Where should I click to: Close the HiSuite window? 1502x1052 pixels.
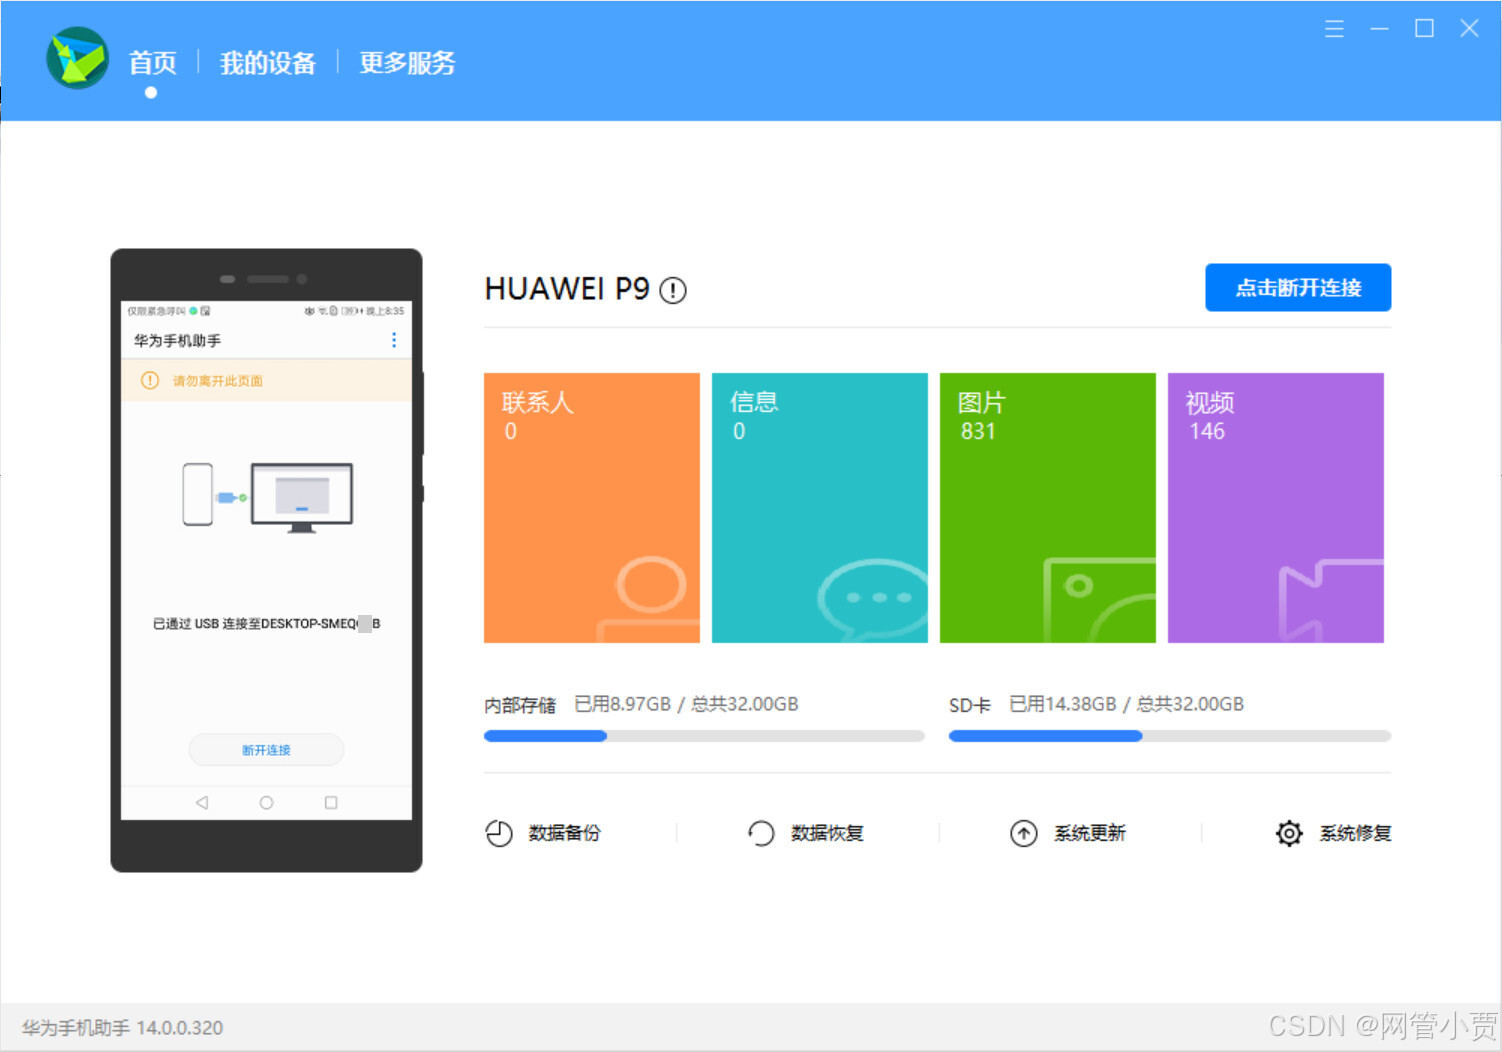point(1469,29)
